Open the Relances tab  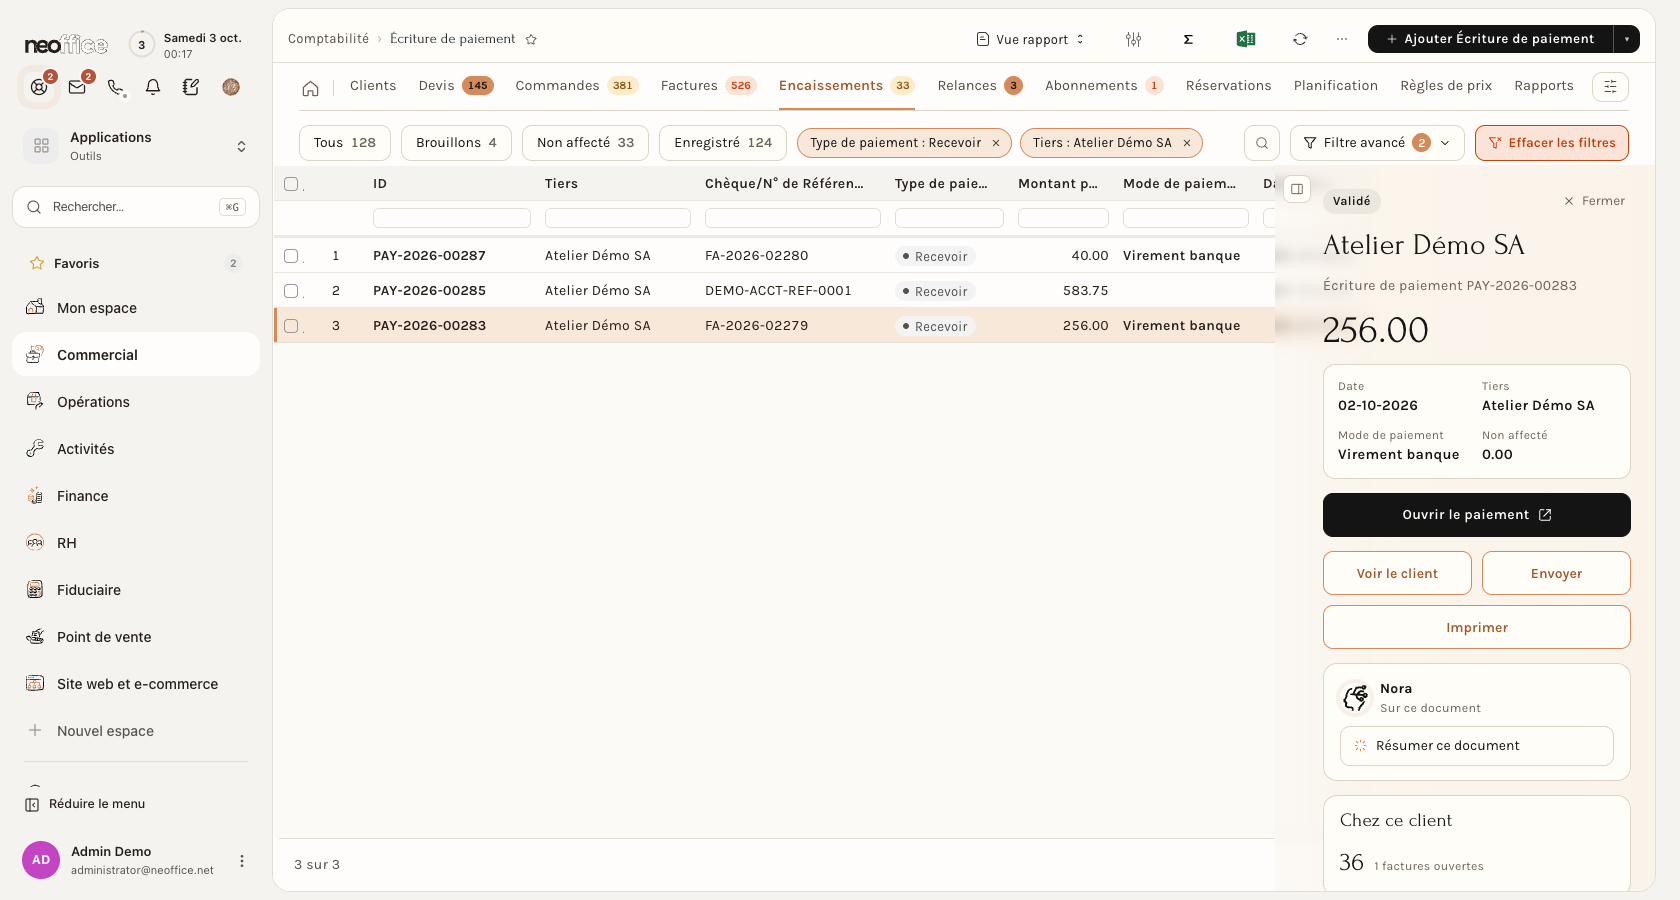point(979,86)
